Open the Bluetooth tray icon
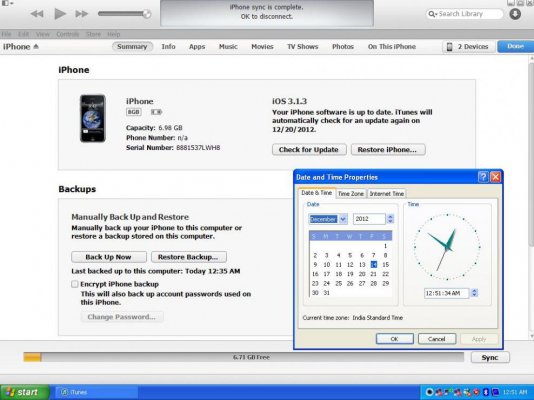Screen dimensions: 534x400 pos(486,392)
